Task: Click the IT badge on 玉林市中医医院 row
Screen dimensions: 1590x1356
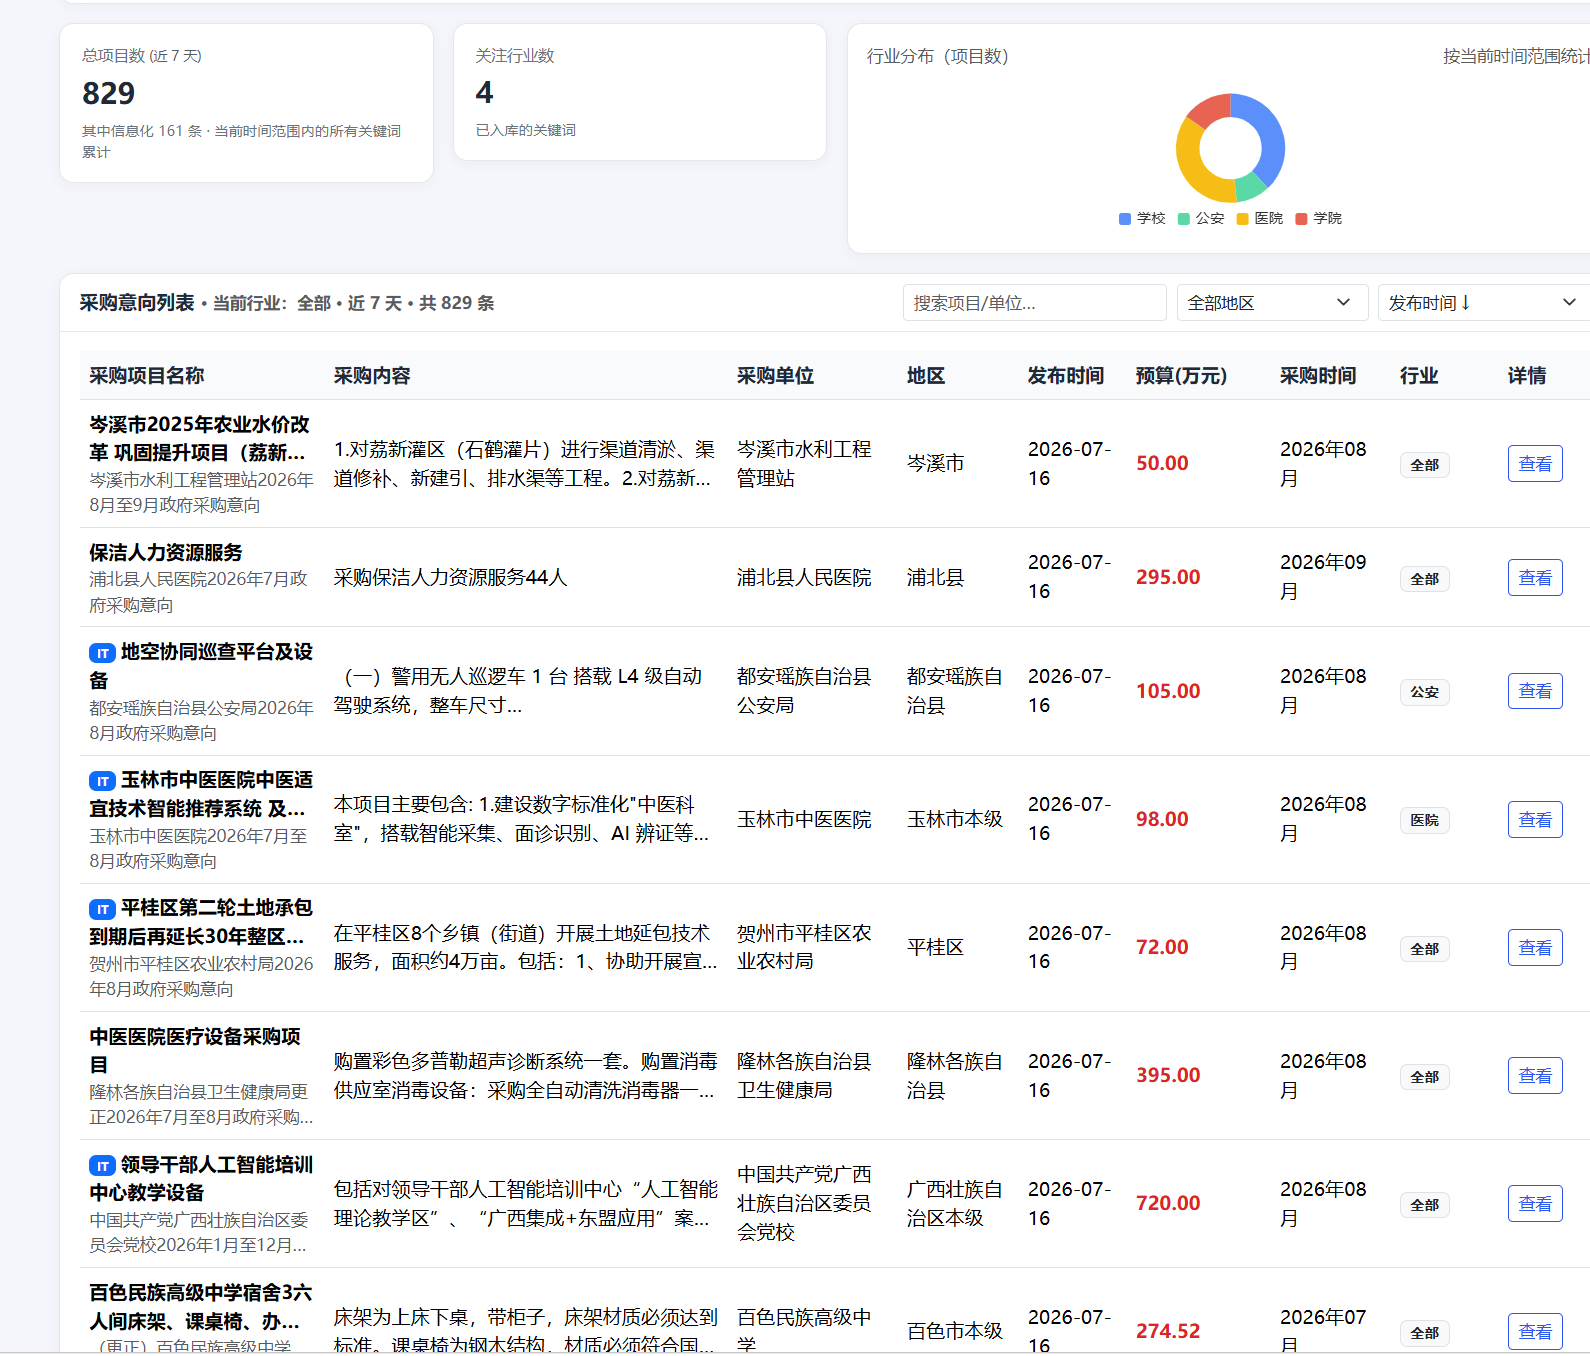Action: point(102,781)
